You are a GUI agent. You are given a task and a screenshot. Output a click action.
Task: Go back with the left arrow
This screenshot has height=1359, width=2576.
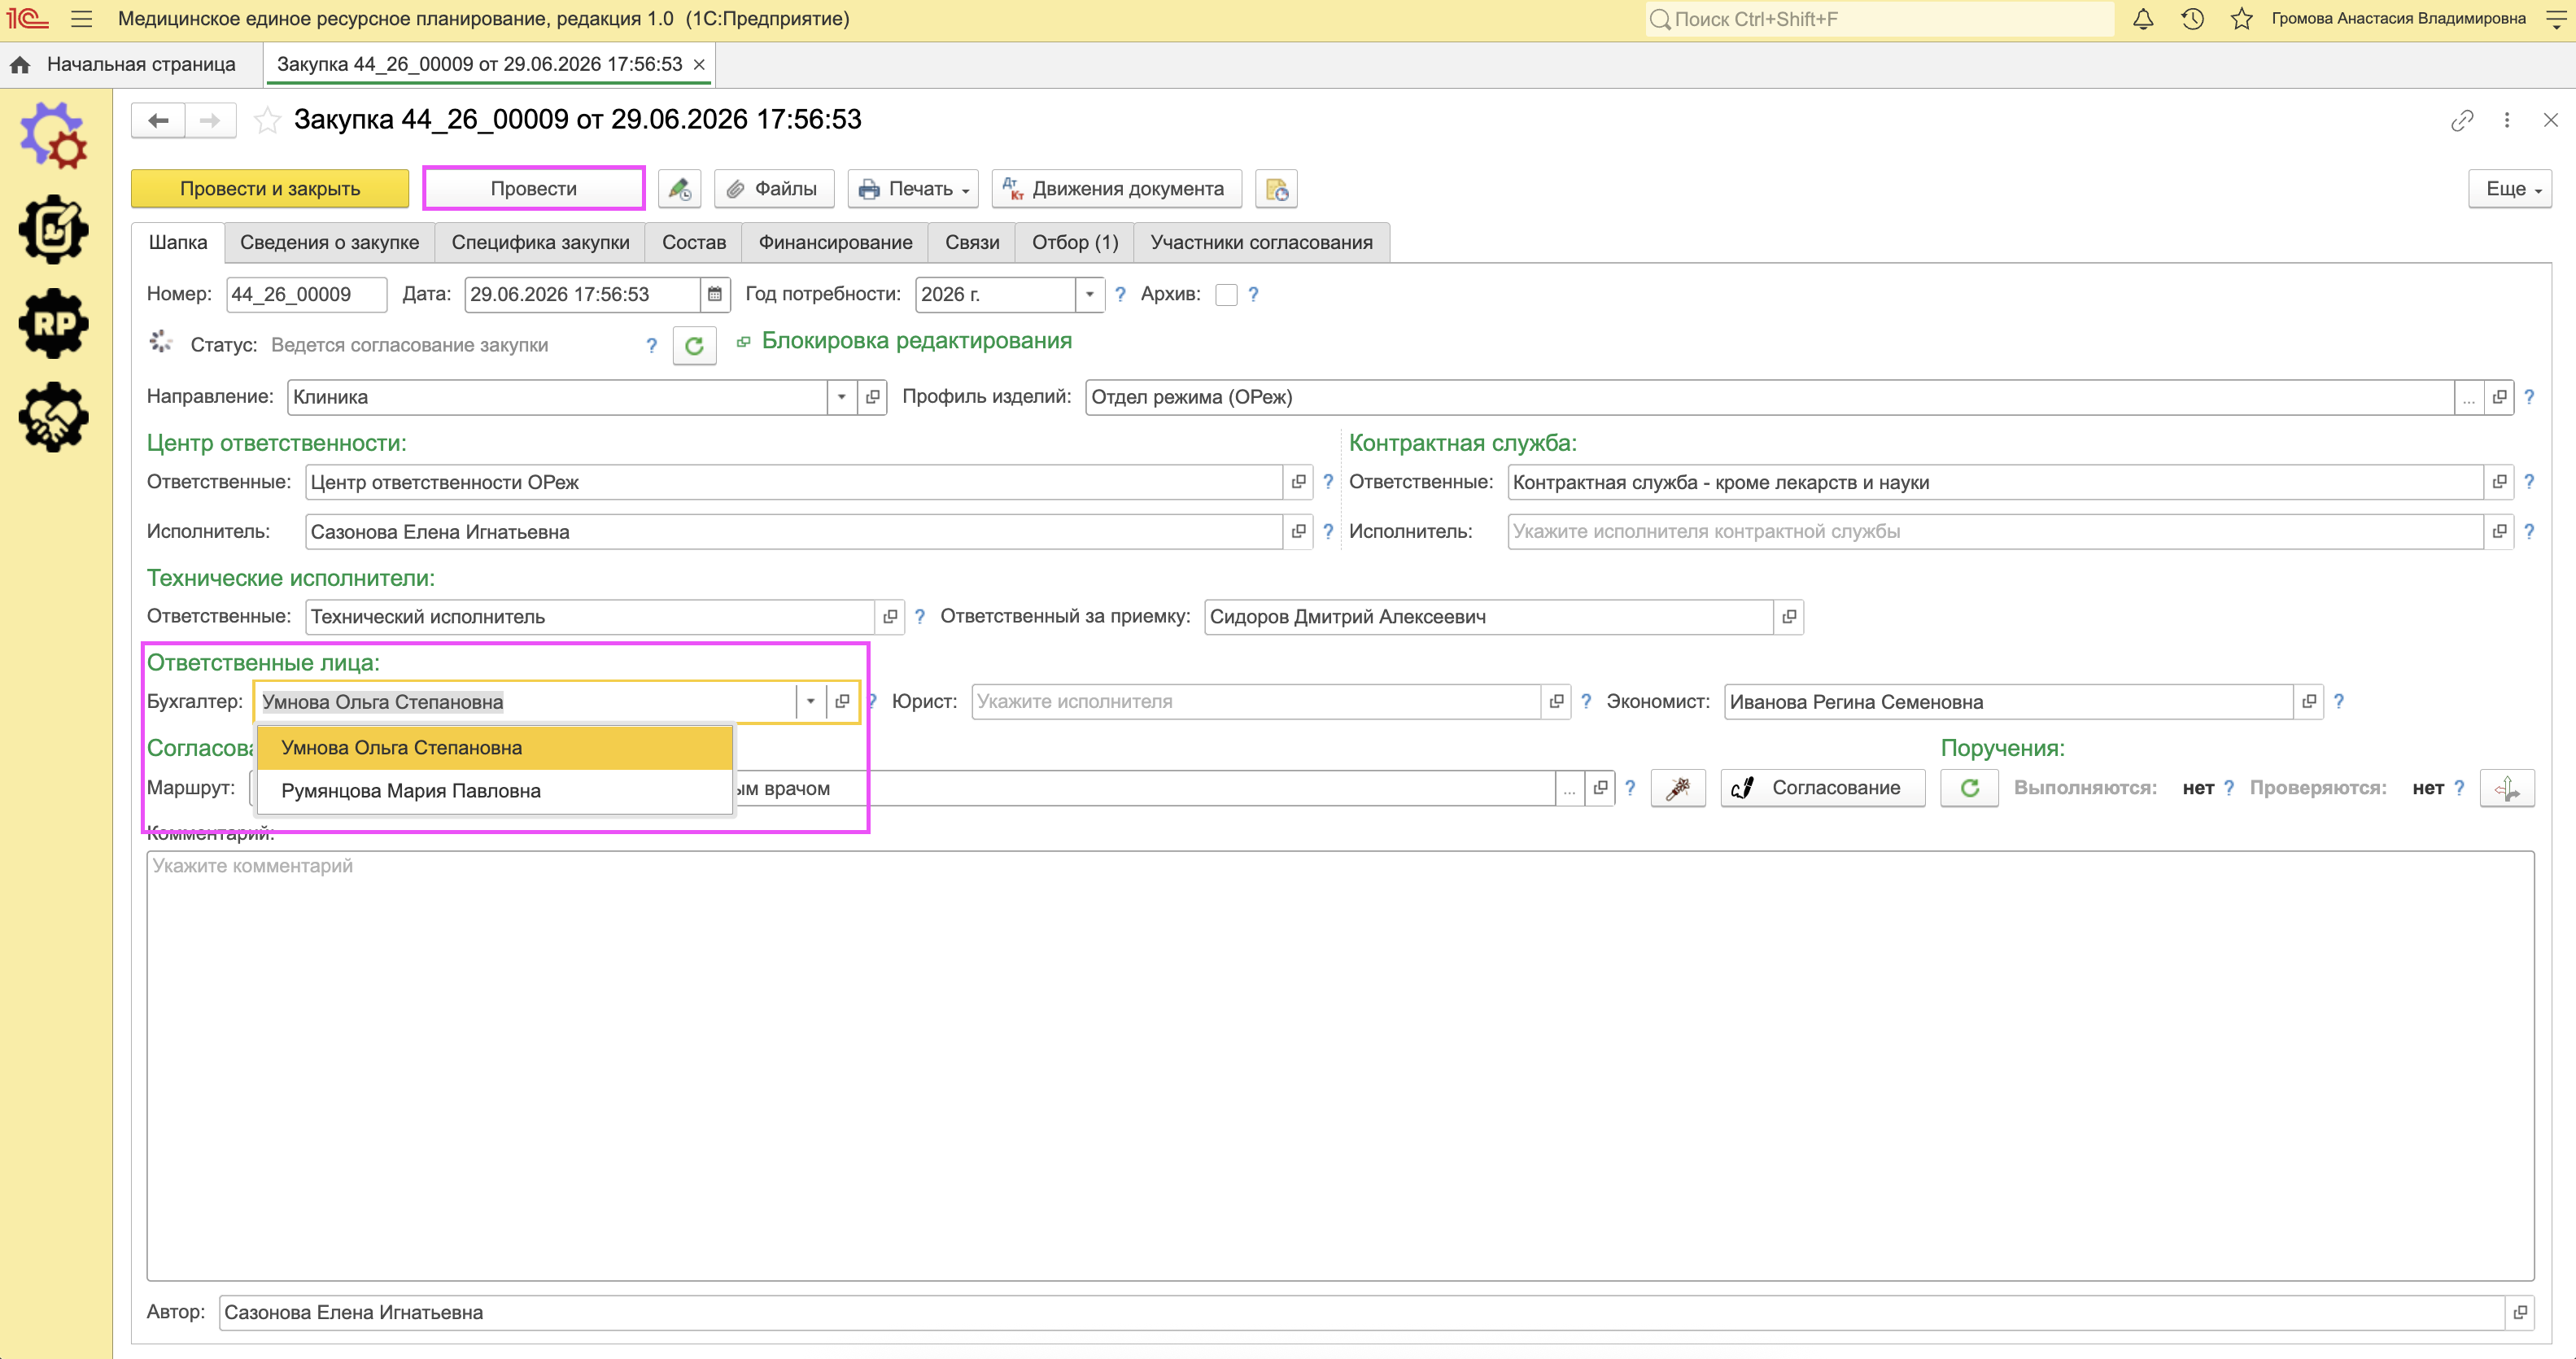point(158,121)
